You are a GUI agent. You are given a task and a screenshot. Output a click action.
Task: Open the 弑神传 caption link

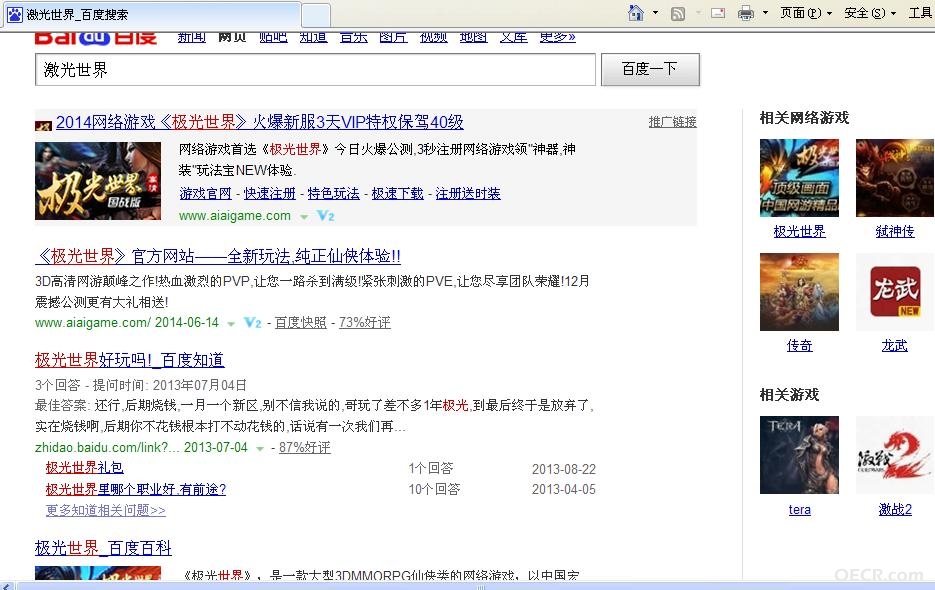coord(894,231)
